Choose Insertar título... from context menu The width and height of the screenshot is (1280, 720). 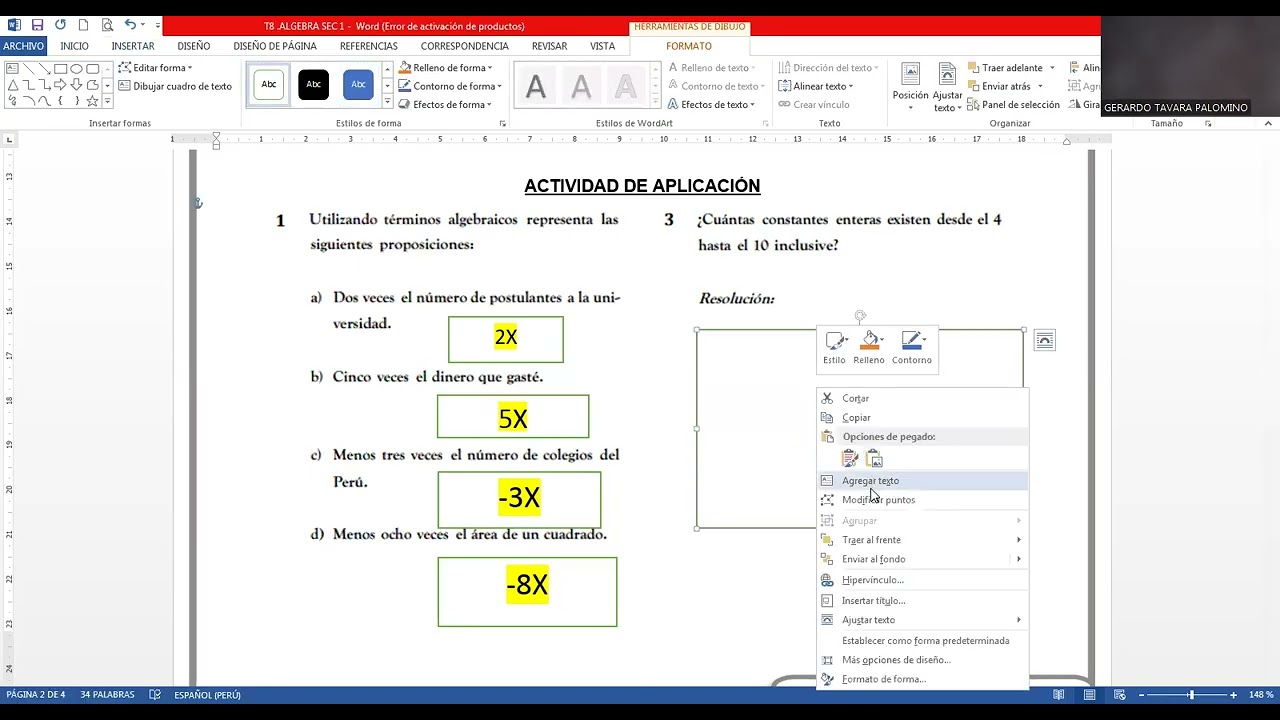(923, 601)
